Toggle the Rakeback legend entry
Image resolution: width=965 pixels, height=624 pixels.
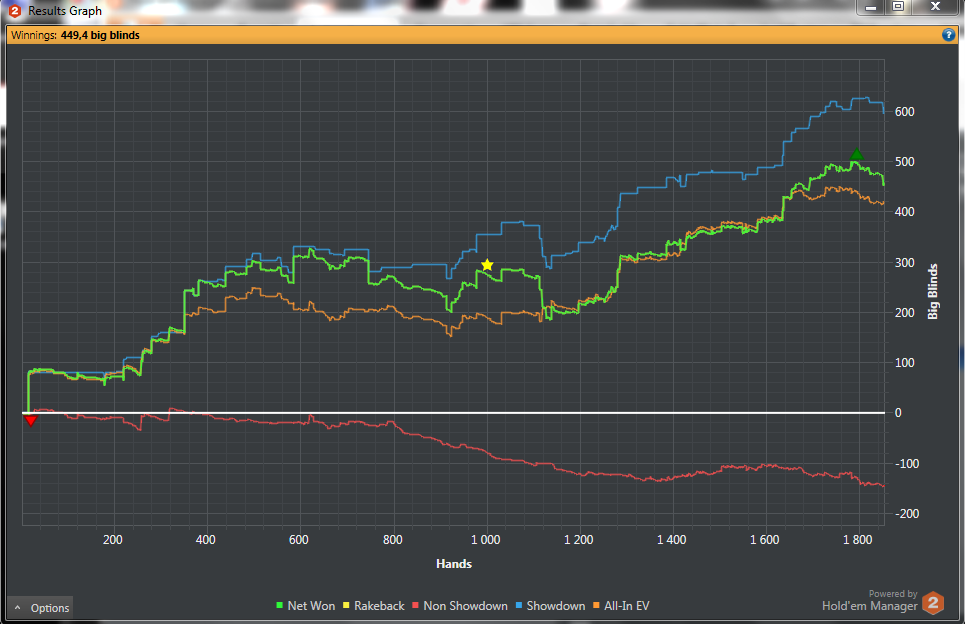coord(374,606)
